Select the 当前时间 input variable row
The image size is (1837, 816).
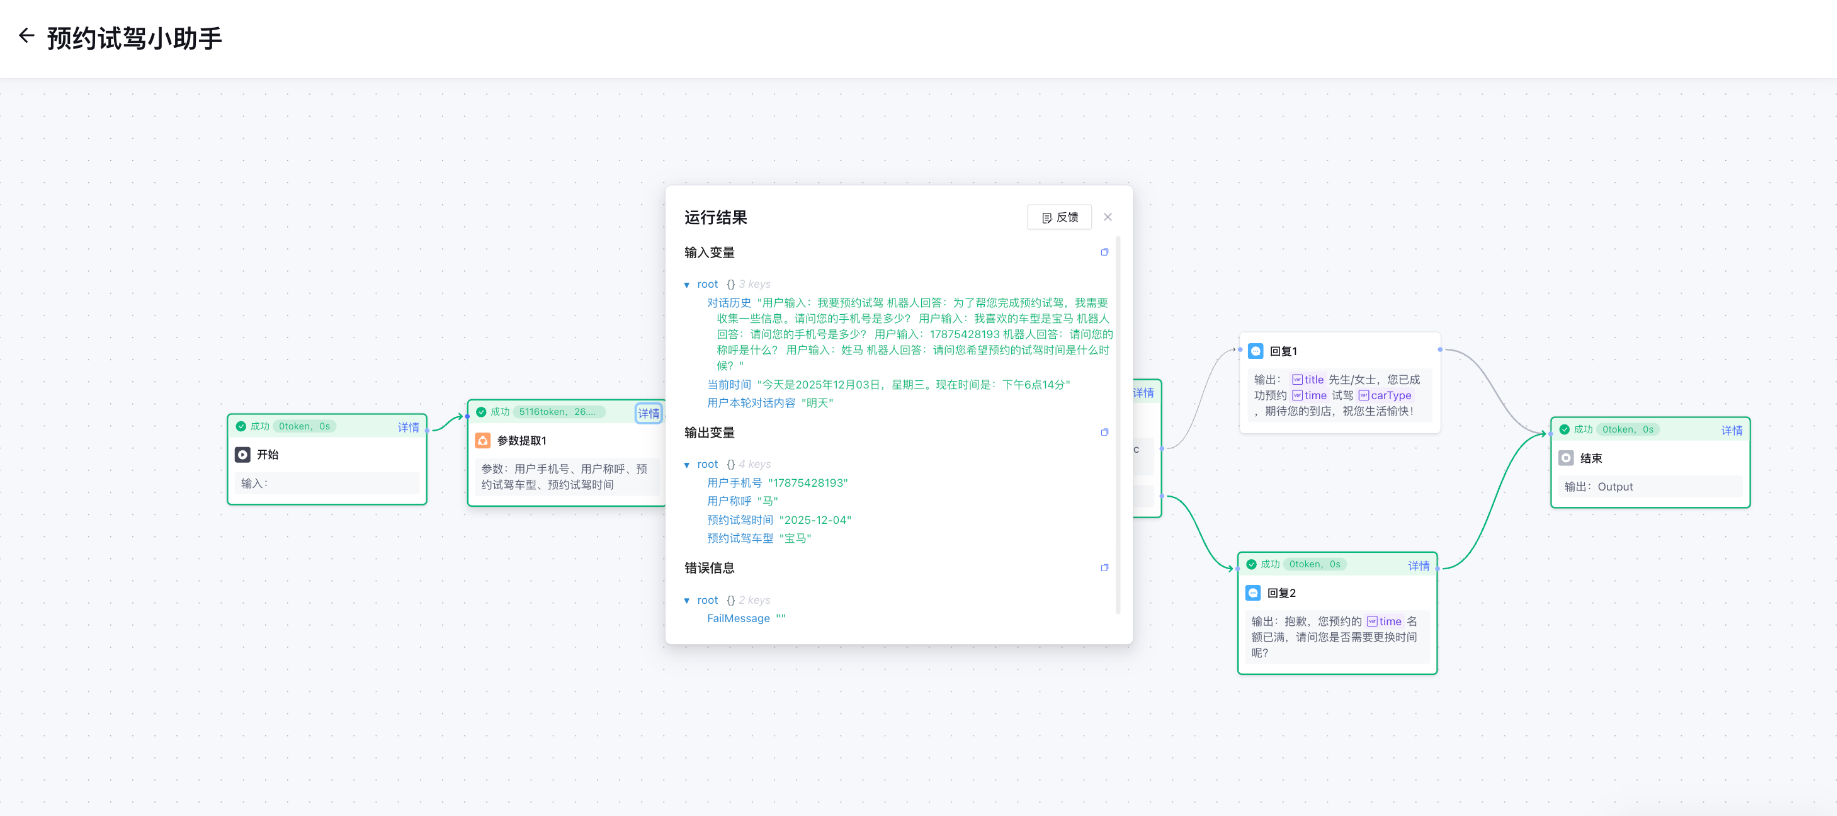click(888, 385)
